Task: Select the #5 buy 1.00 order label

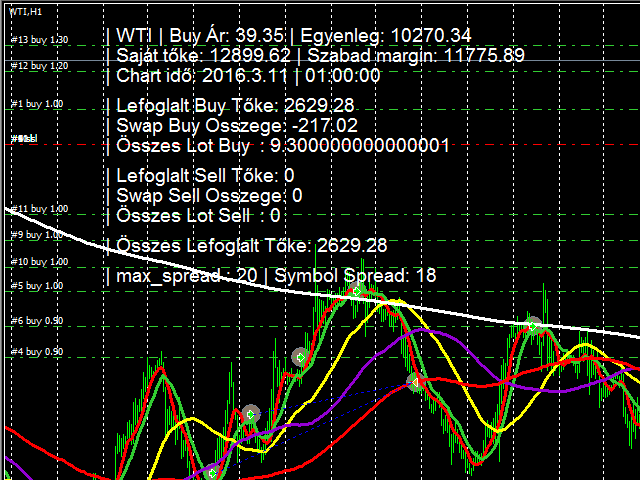Action: pos(37,285)
